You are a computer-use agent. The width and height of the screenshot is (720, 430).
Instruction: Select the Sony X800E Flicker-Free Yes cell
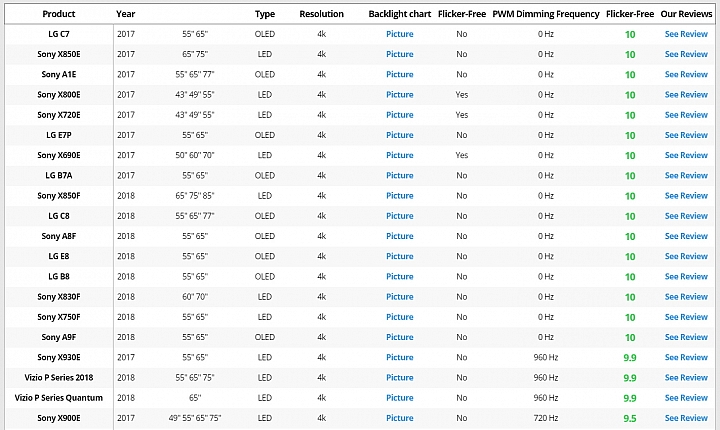coord(461,95)
